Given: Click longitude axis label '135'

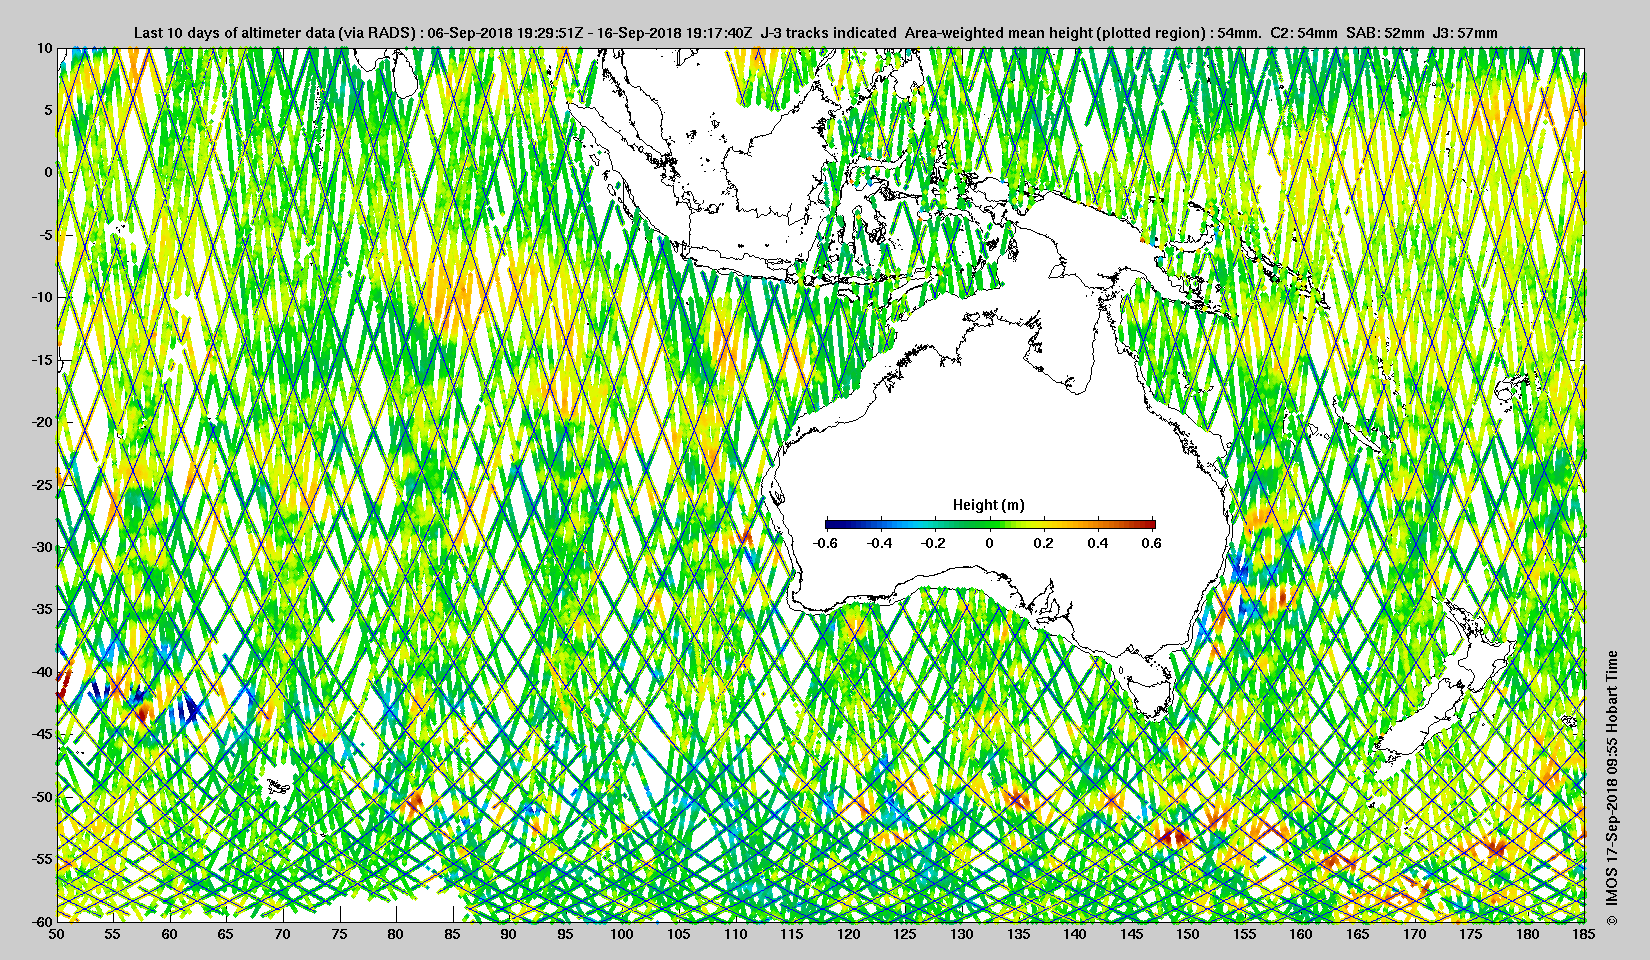Looking at the screenshot, I should point(1019,934).
